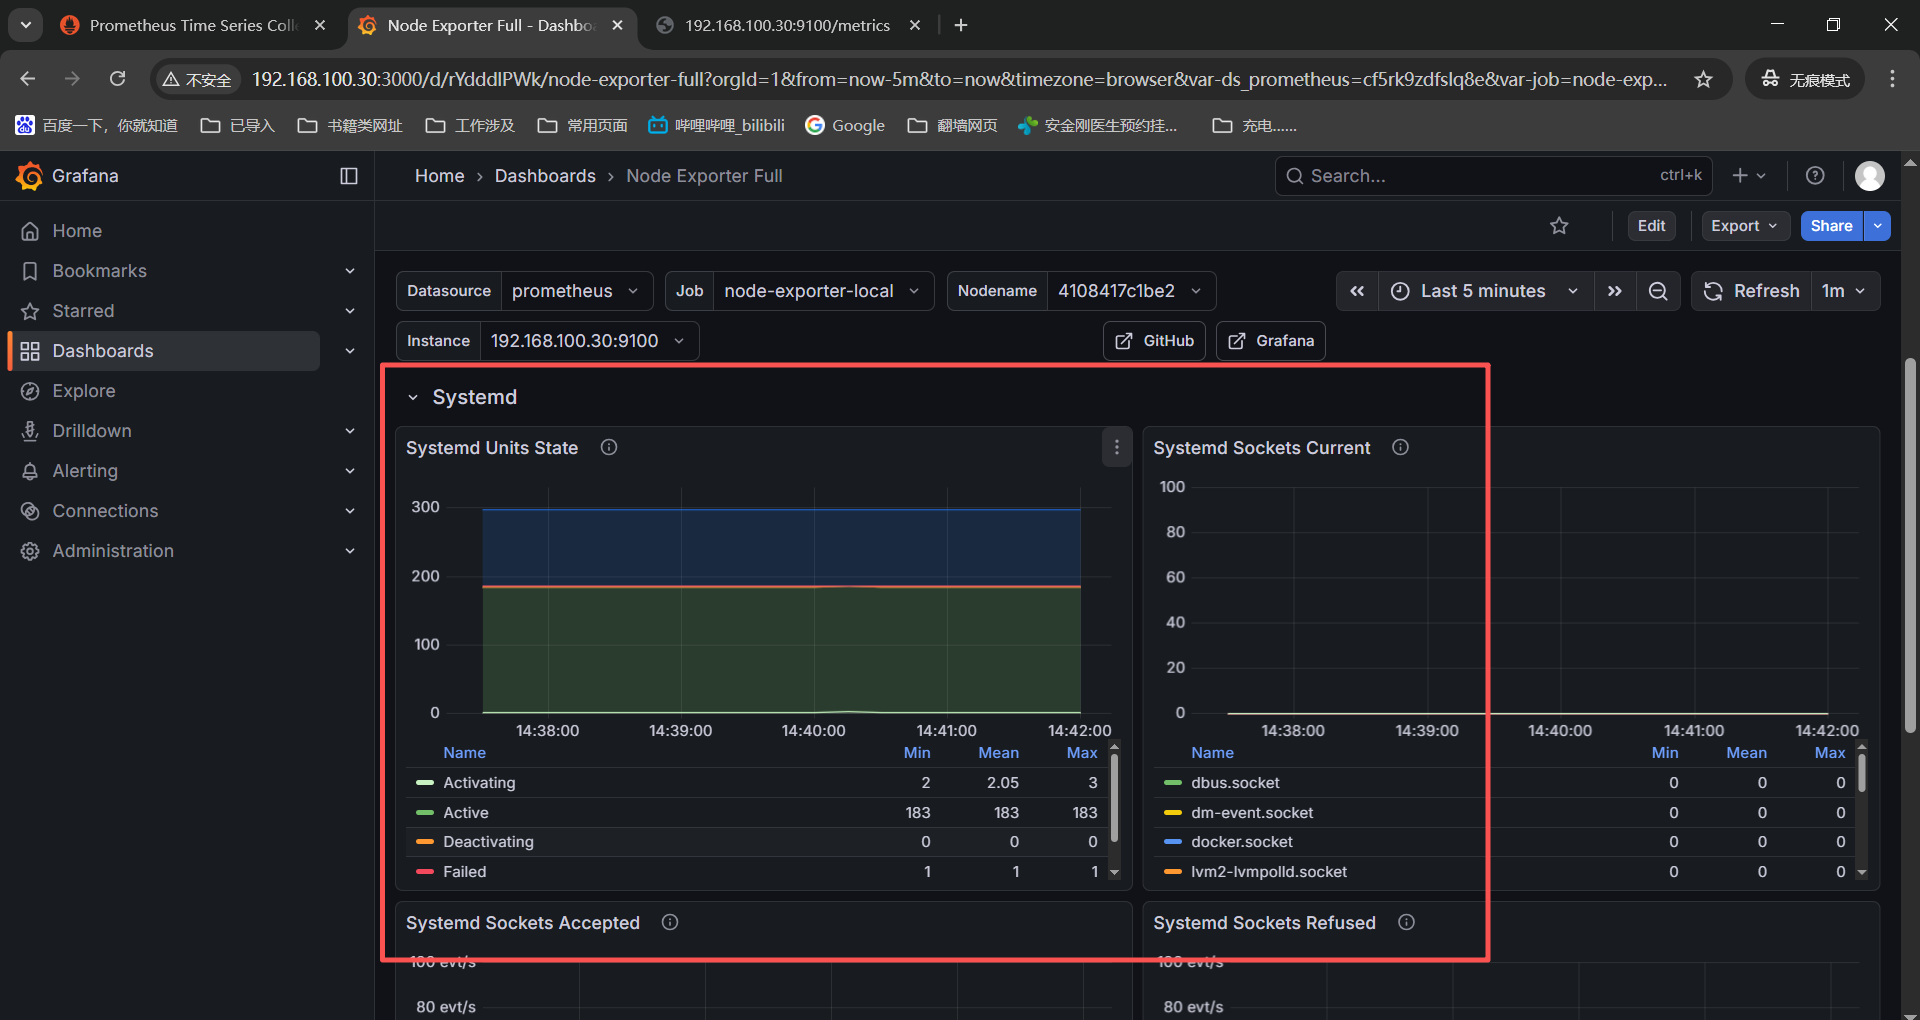Click the not secure warning badge
The height and width of the screenshot is (1020, 1920).
pyautogui.click(x=197, y=79)
